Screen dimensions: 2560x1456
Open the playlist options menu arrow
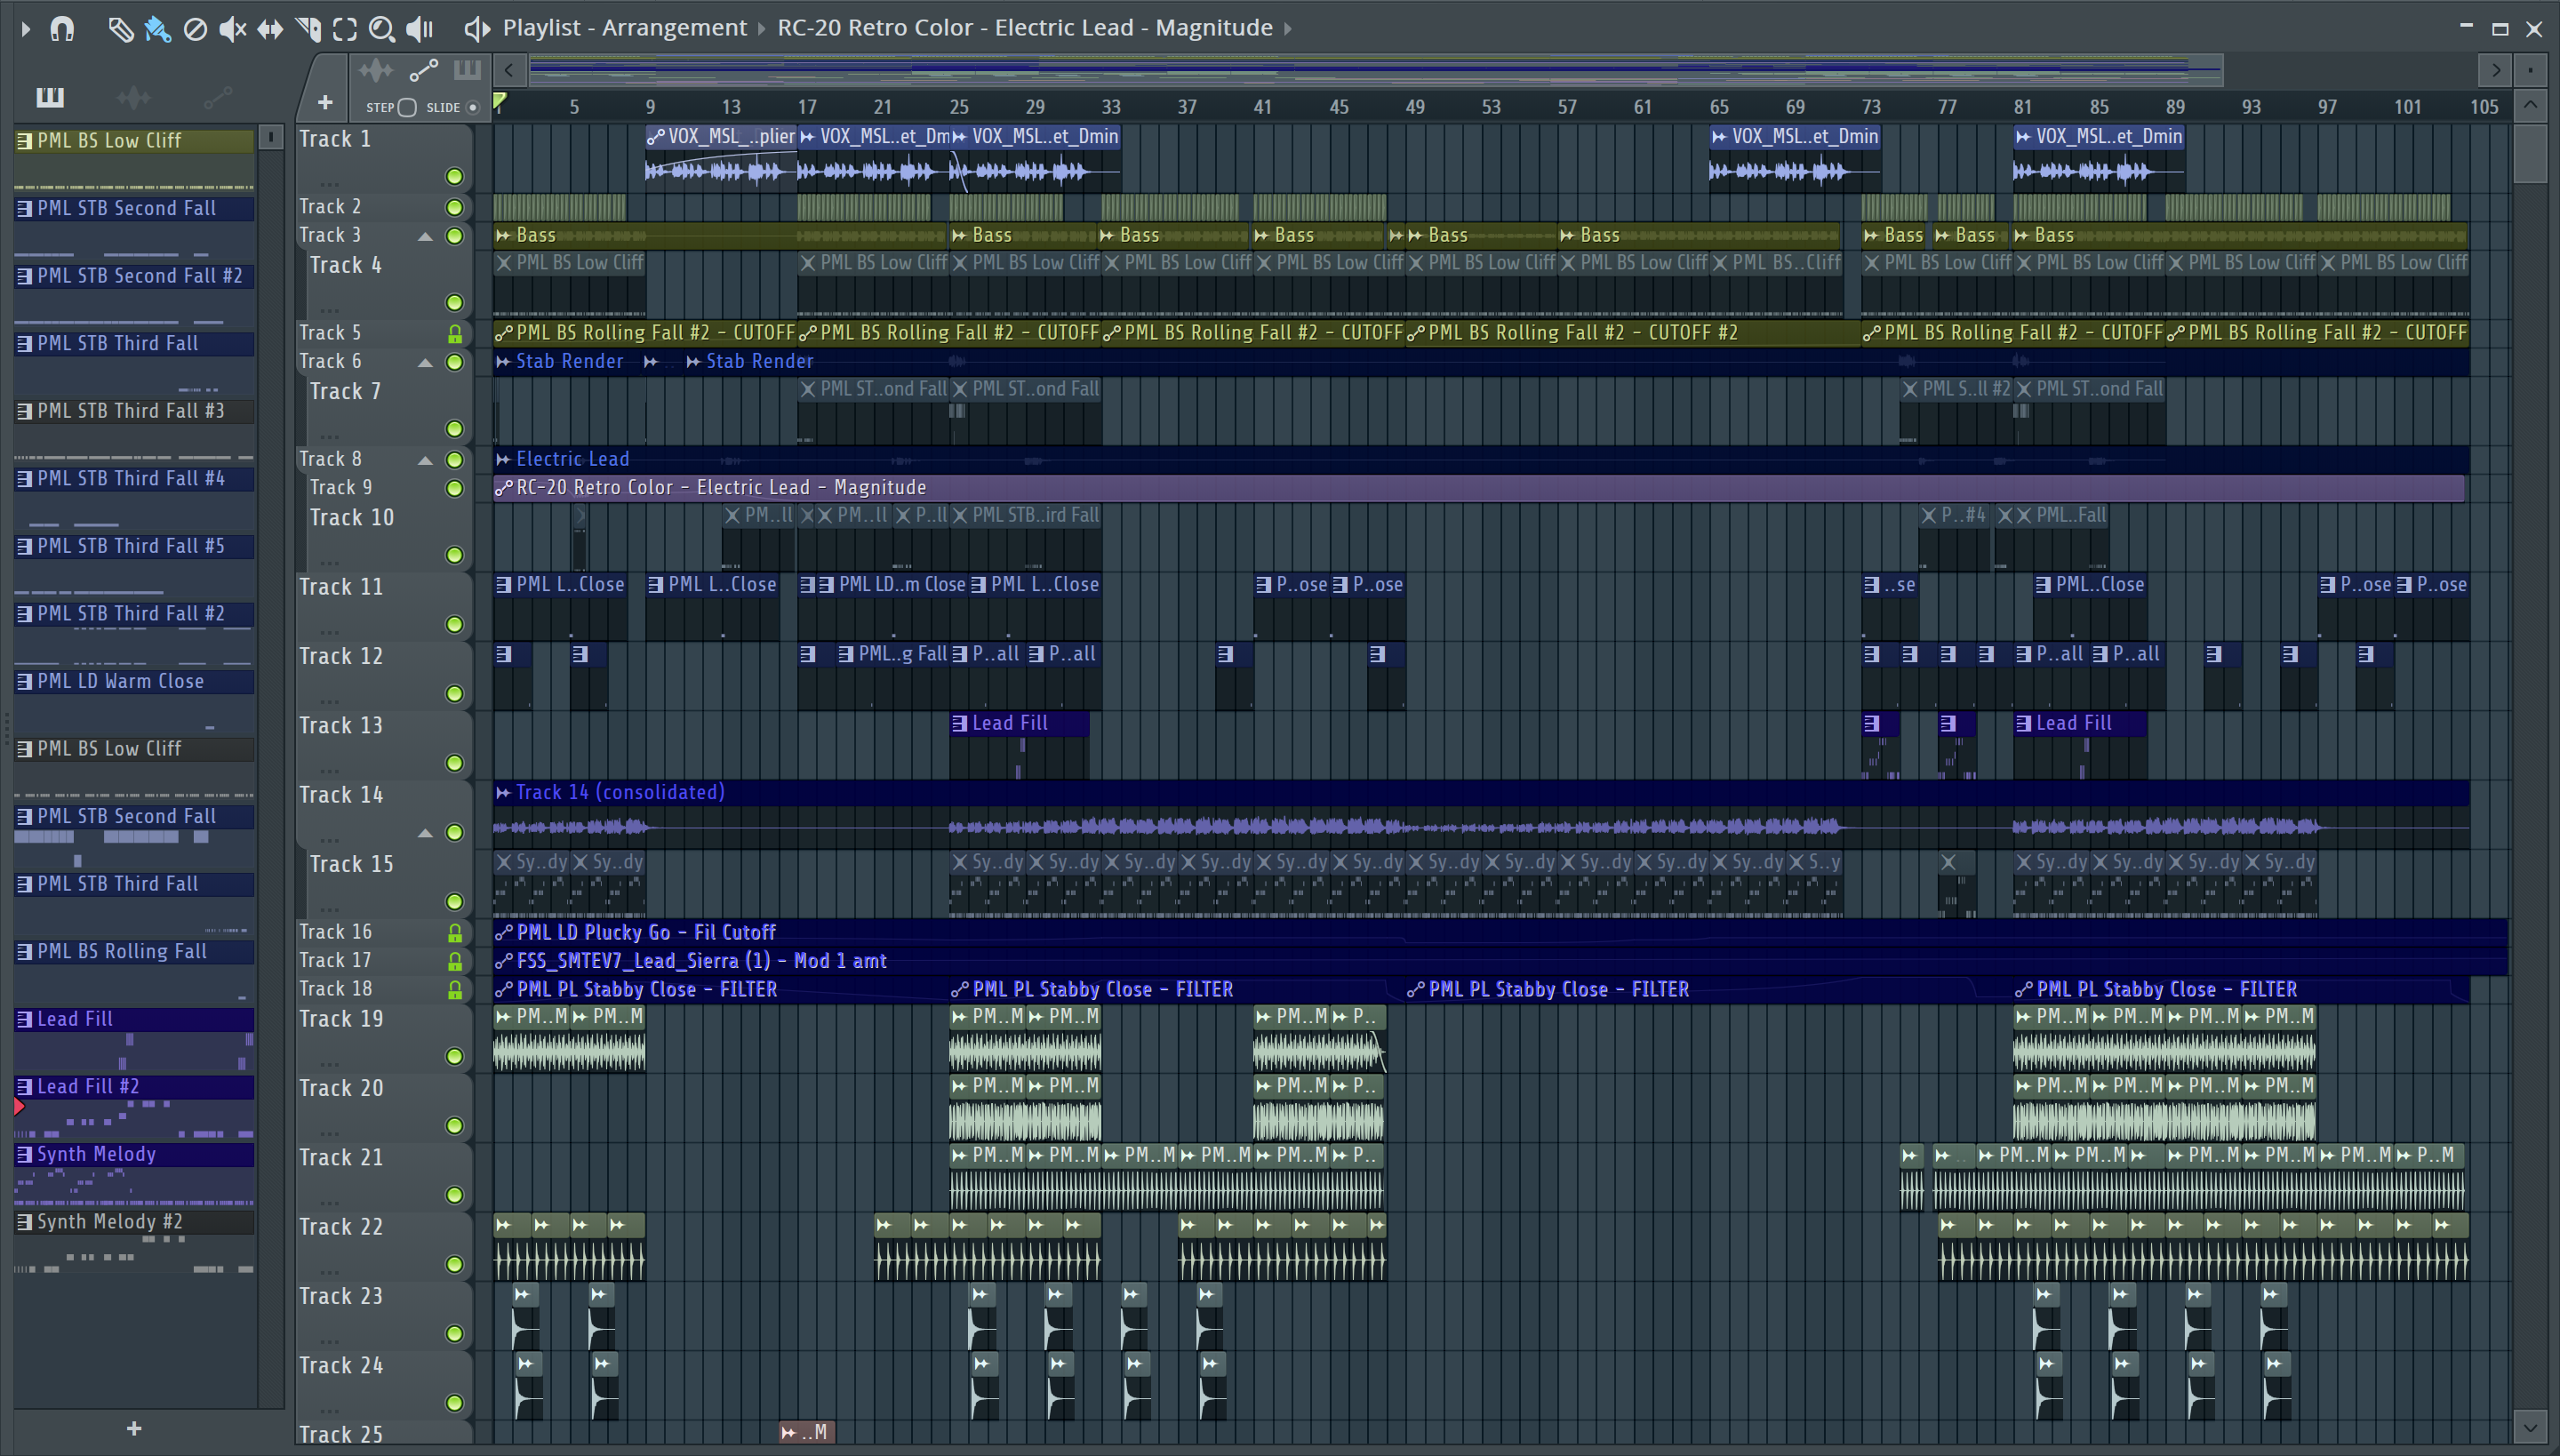click(x=25, y=28)
